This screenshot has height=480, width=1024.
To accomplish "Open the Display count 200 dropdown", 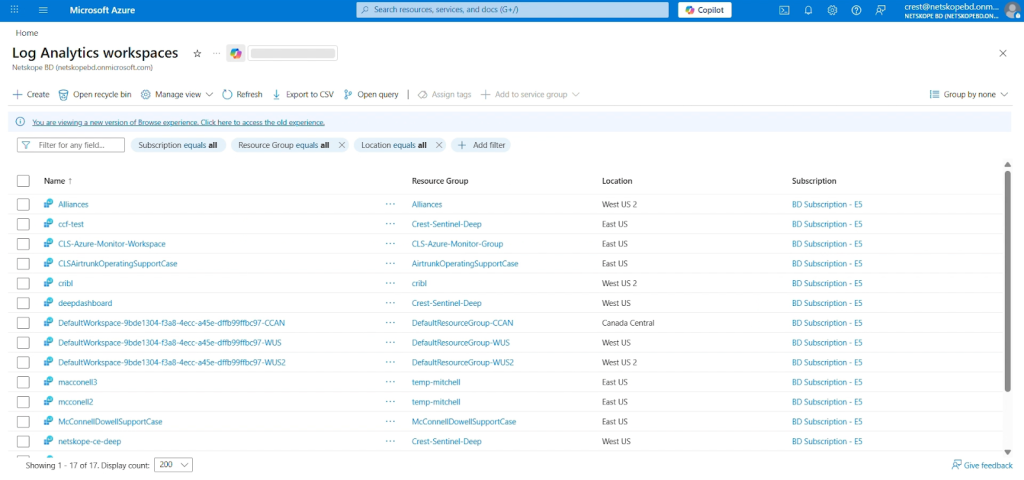I will pos(173,464).
